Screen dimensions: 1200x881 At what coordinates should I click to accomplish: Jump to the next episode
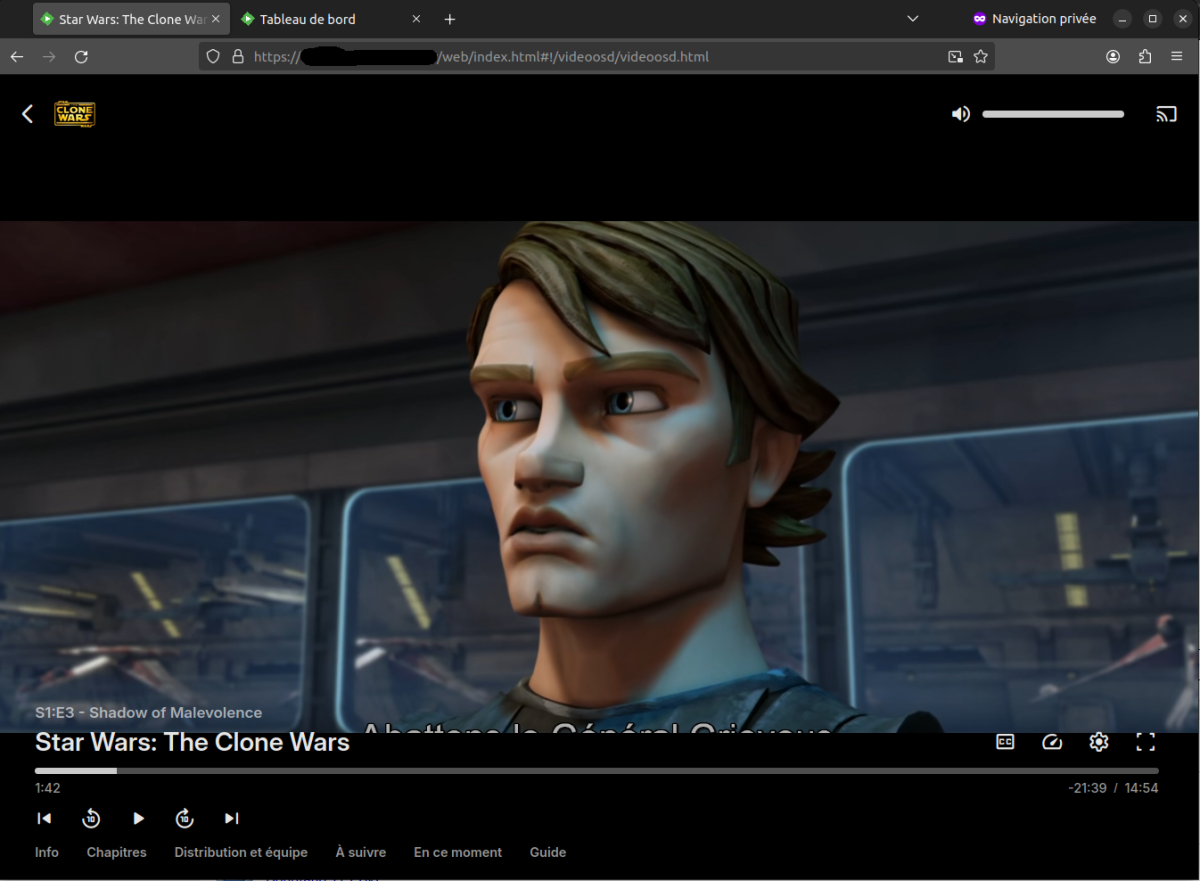pyautogui.click(x=231, y=818)
